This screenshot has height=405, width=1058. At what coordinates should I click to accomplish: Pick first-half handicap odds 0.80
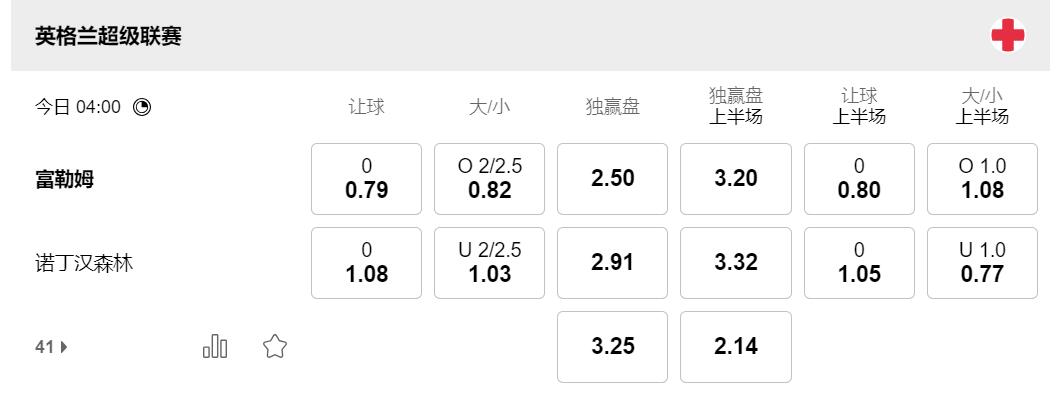pyautogui.click(x=859, y=179)
